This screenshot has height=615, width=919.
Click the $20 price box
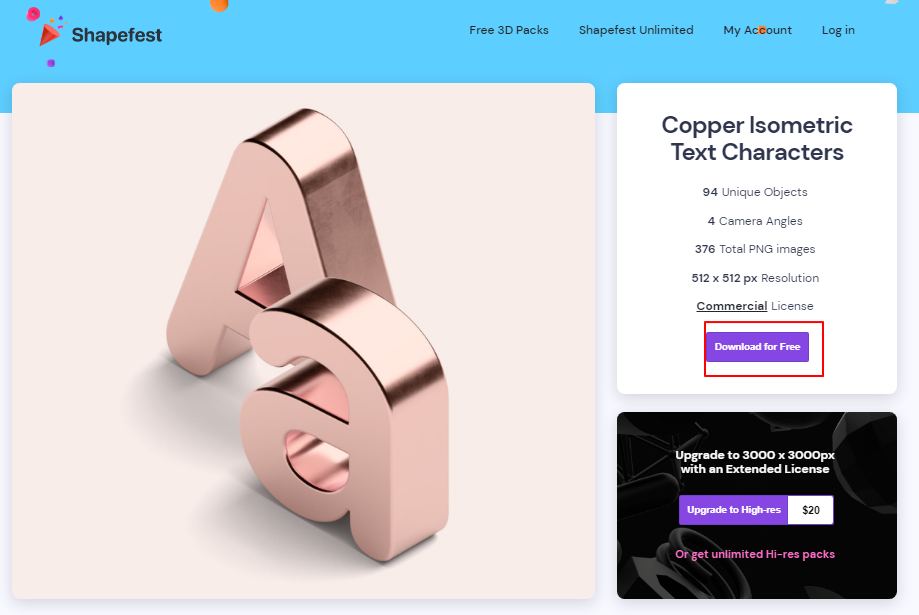pos(811,510)
